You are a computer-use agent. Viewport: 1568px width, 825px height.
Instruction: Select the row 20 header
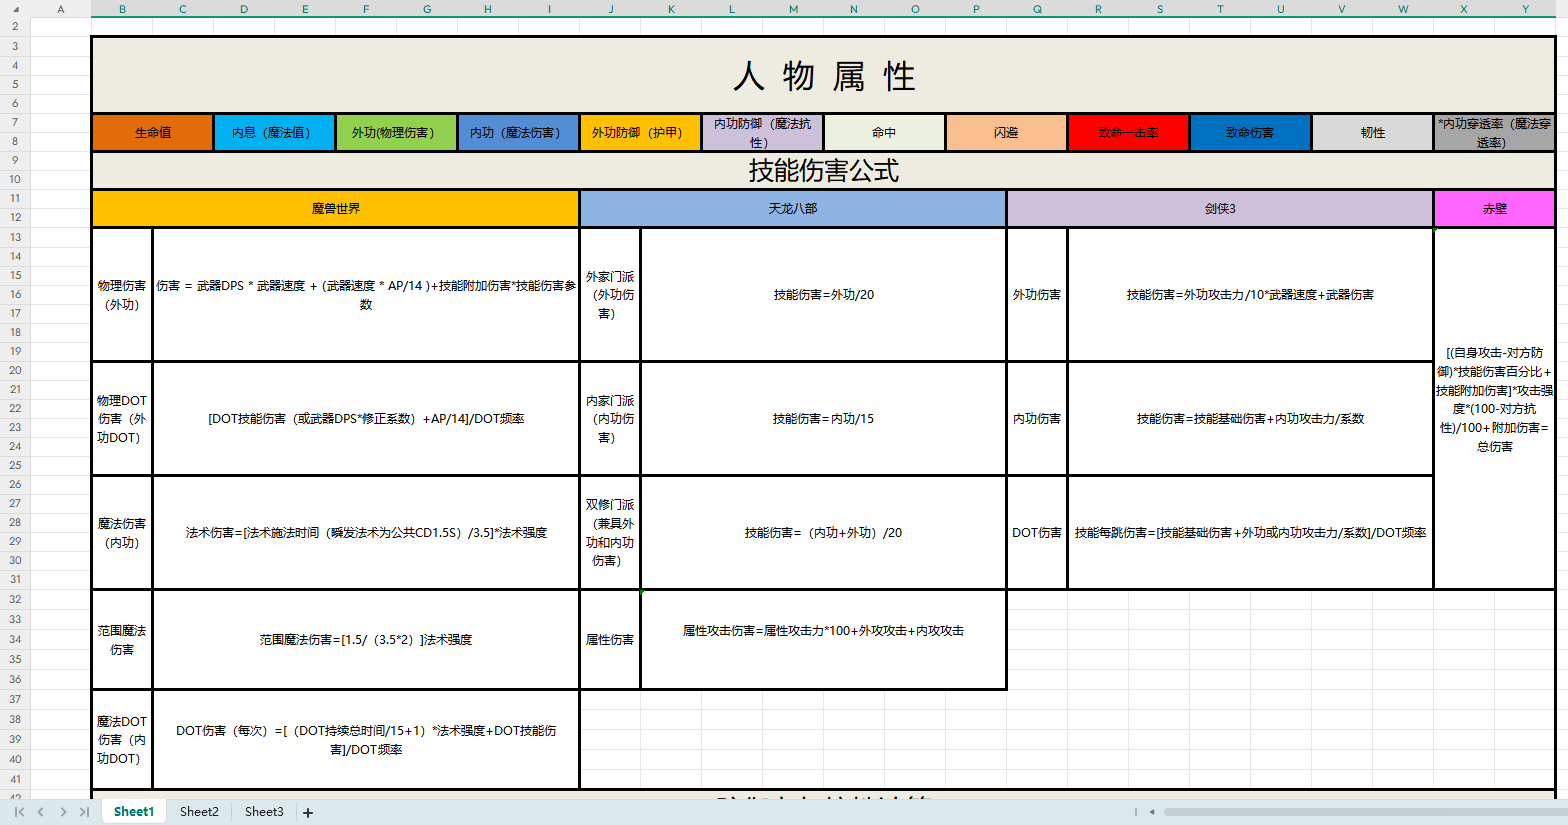click(15, 370)
